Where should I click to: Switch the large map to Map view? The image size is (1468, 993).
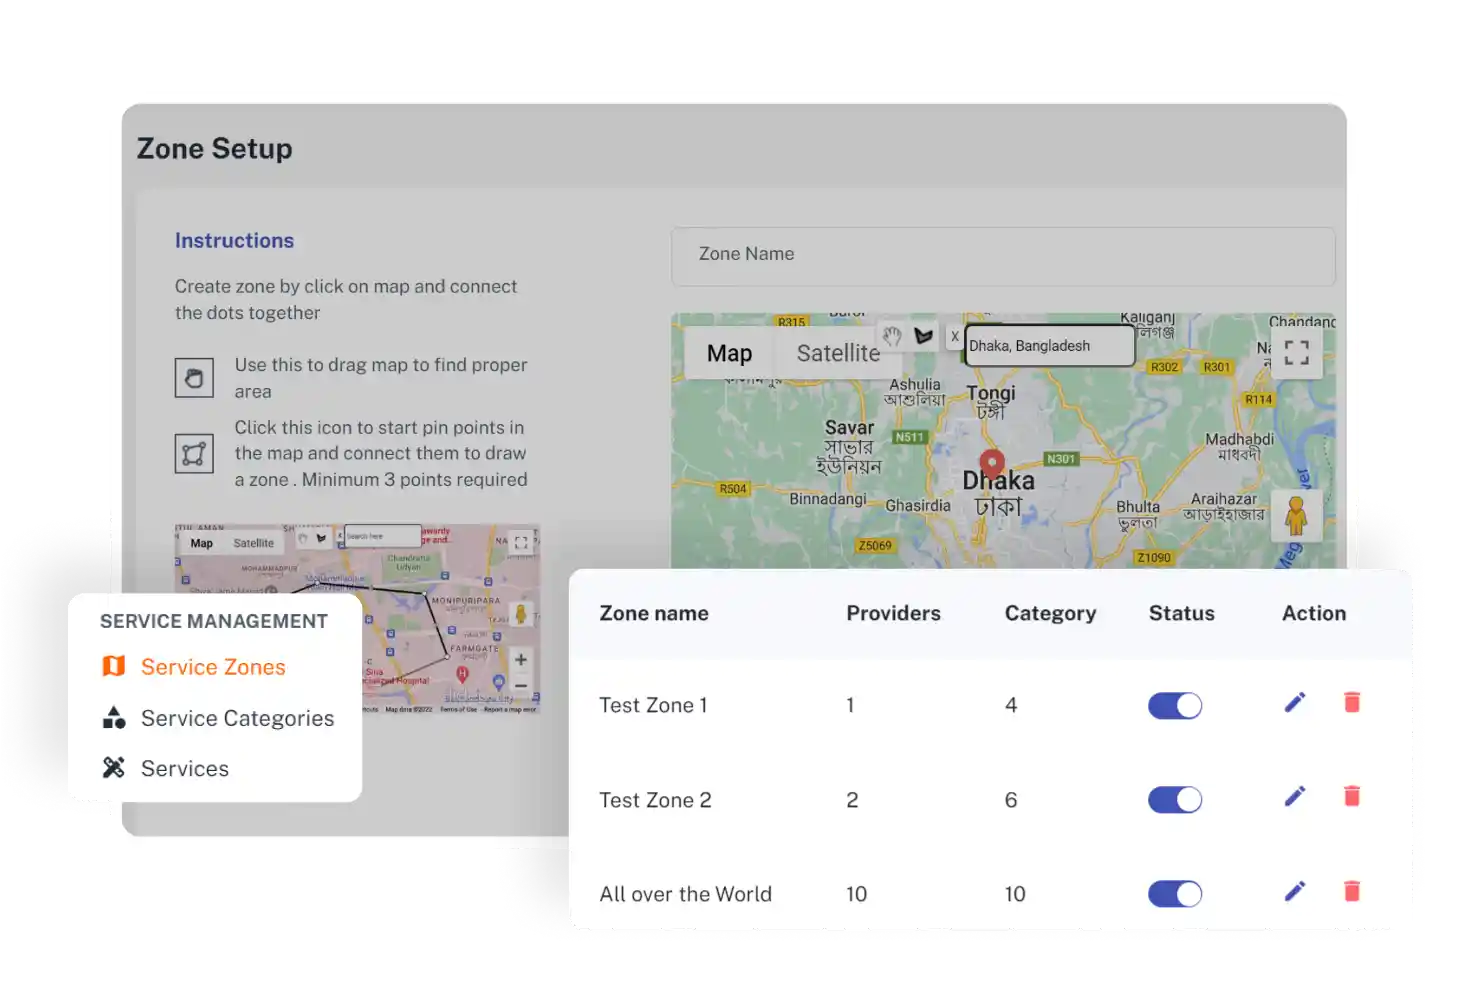(x=729, y=353)
